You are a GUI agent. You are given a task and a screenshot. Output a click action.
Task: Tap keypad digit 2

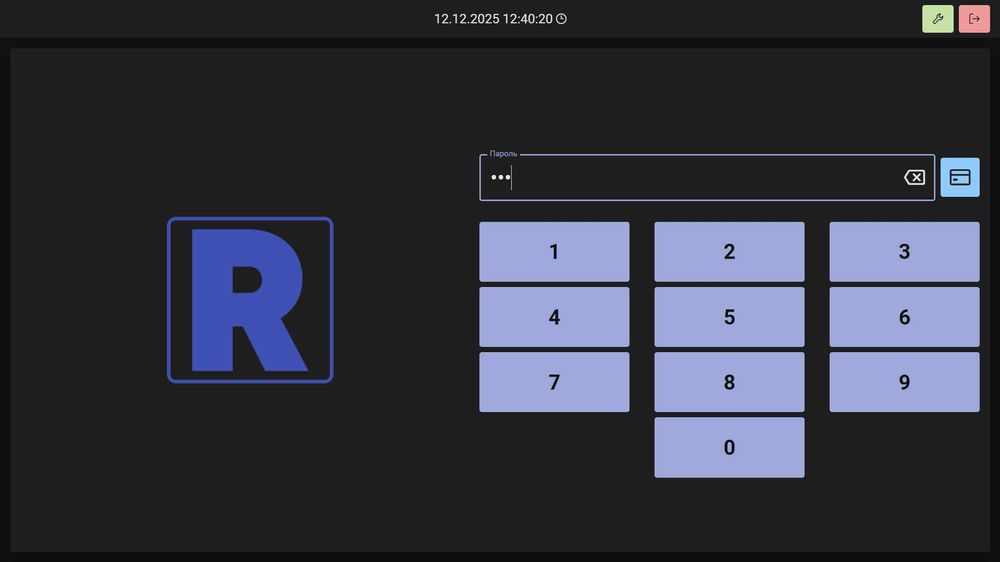coord(729,251)
